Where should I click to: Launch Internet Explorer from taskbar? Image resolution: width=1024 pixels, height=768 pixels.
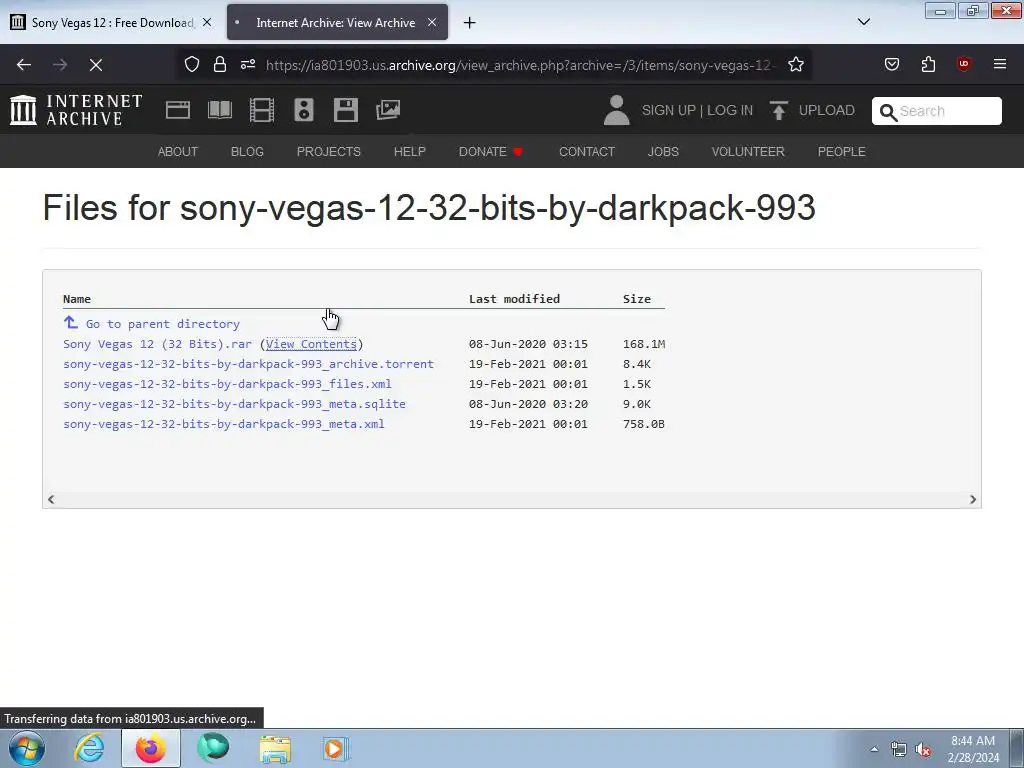[88, 748]
